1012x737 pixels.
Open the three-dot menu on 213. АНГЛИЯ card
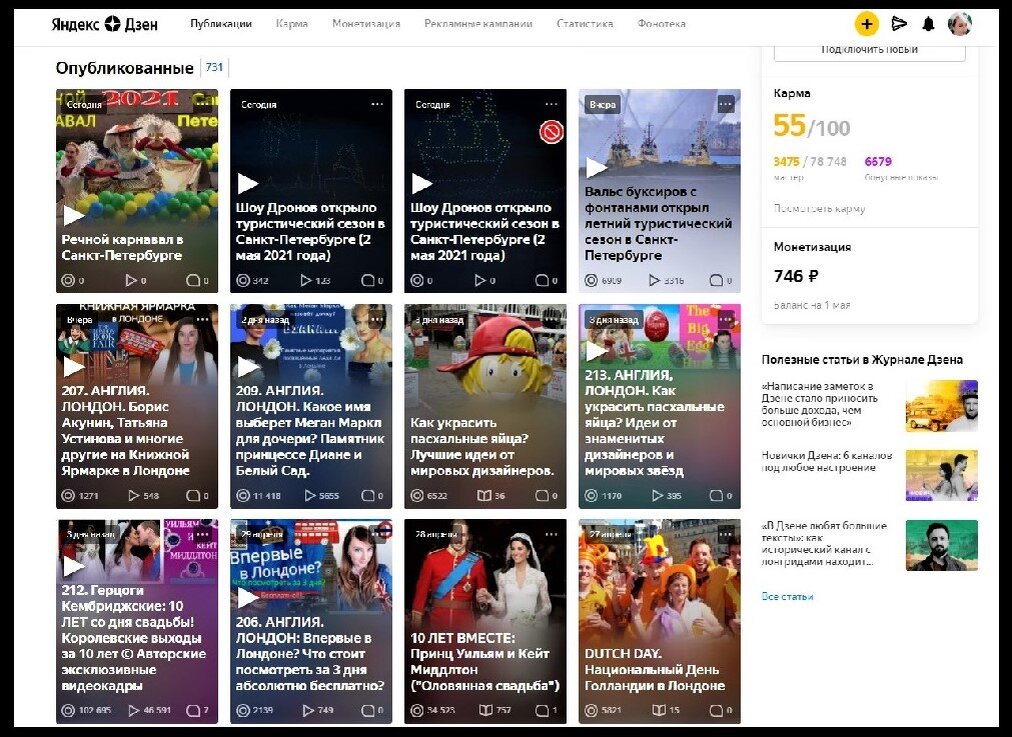(x=725, y=319)
